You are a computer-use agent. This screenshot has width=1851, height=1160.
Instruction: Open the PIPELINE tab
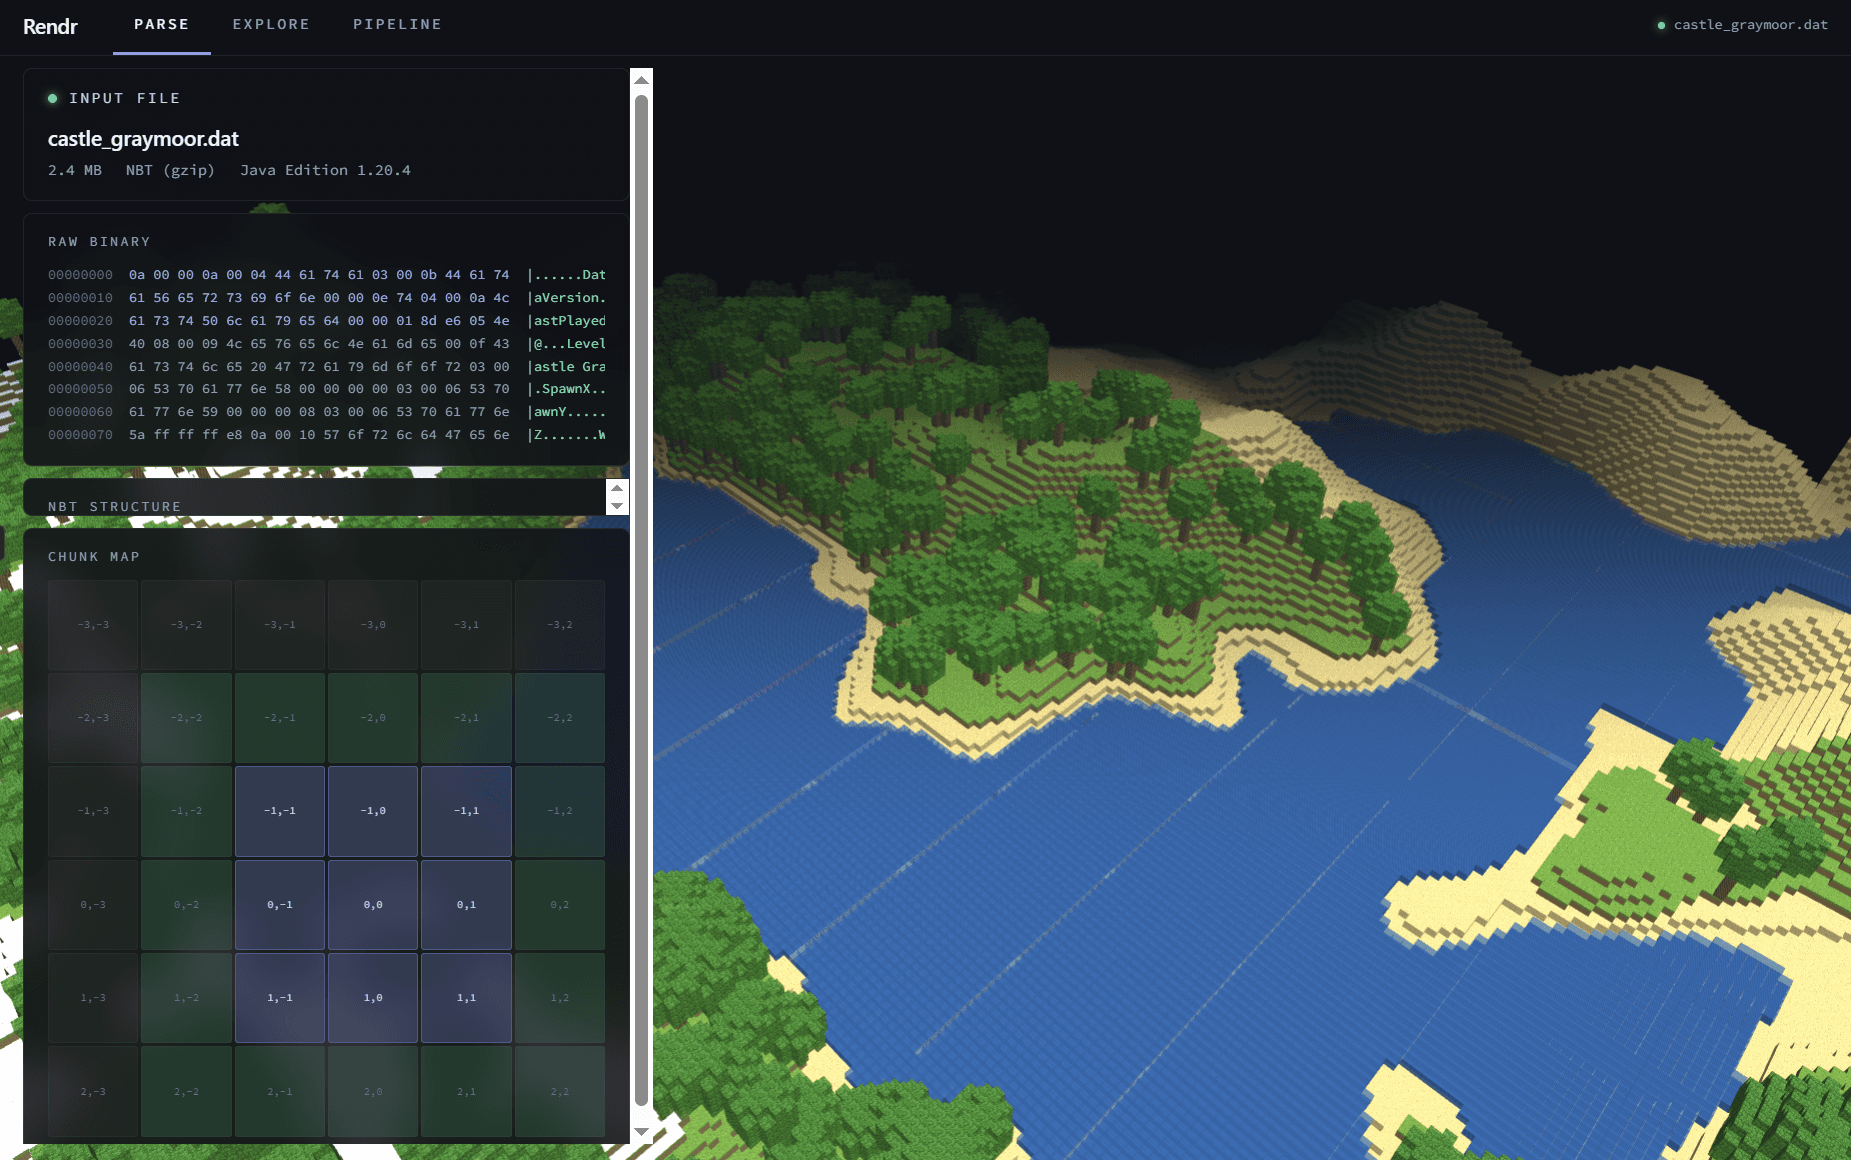397,25
